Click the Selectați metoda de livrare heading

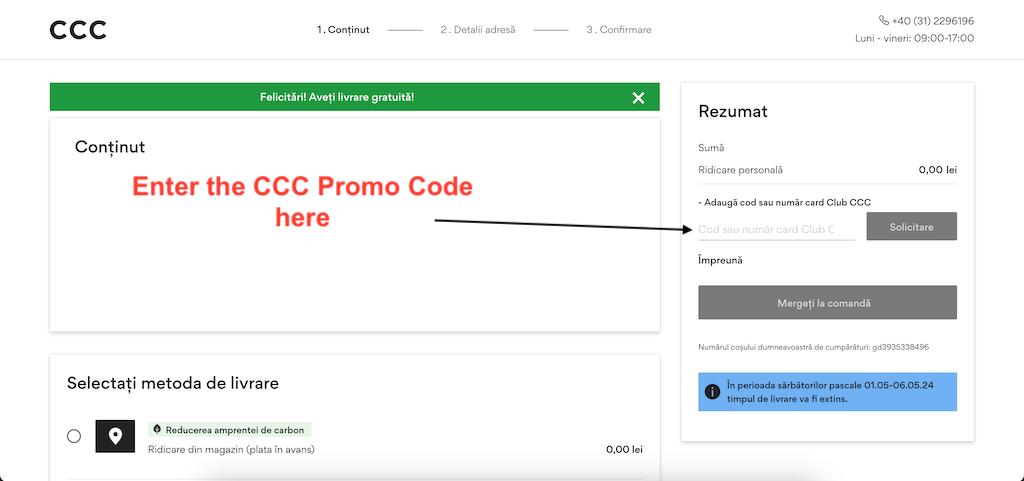(173, 384)
